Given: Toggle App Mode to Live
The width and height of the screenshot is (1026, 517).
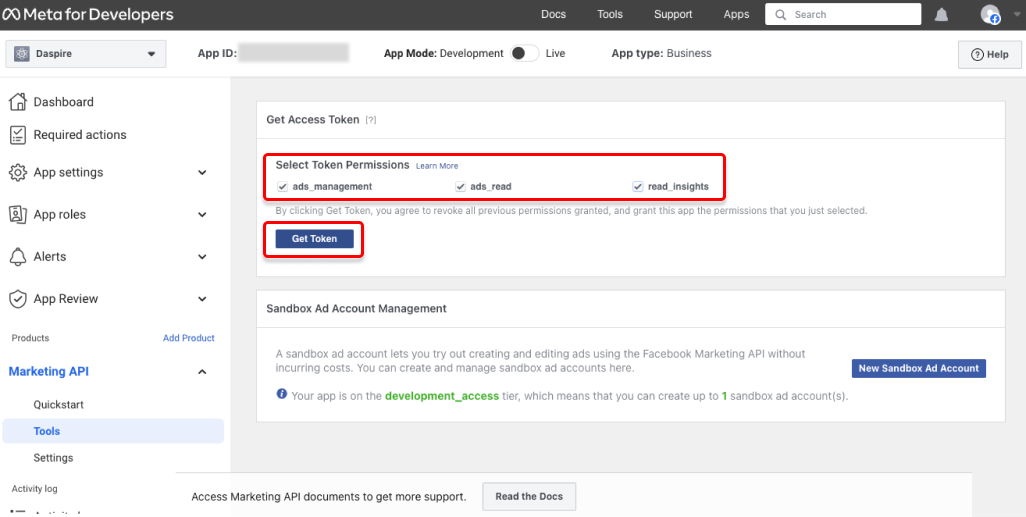Looking at the screenshot, I should (x=525, y=54).
